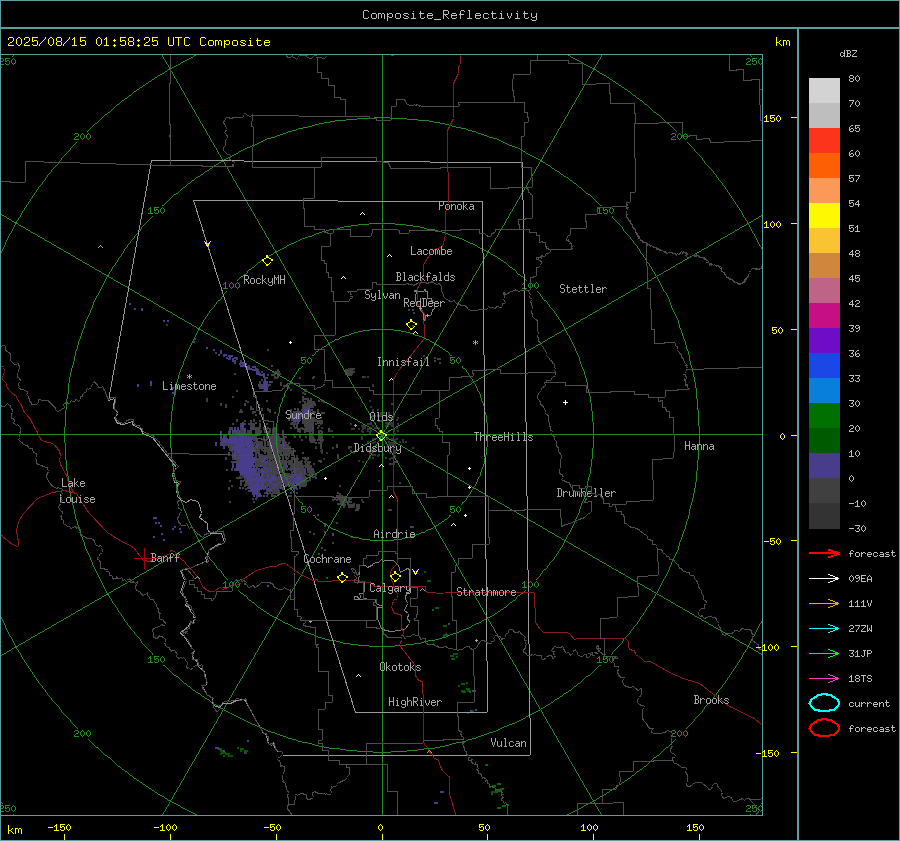
Task: Click the yellow diamond marker above Calgary
Action: coord(395,576)
